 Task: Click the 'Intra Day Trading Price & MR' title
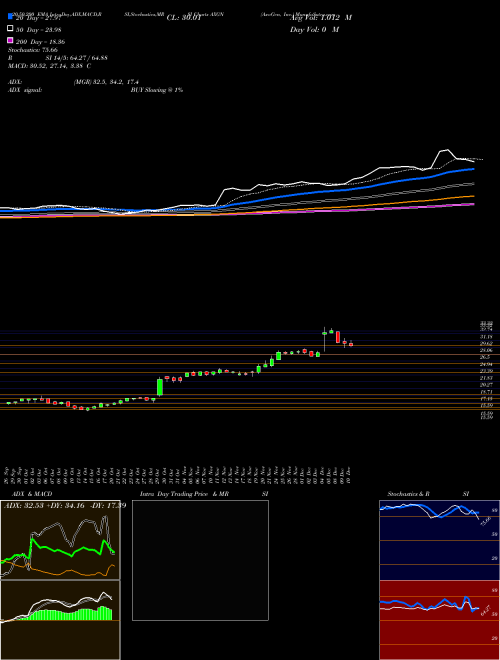pos(184,494)
